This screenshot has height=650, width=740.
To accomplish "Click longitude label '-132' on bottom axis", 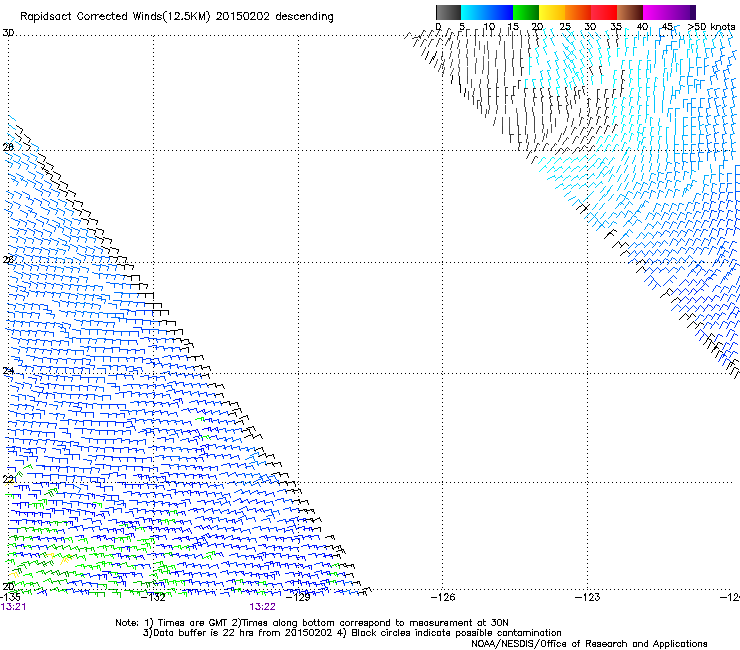I will pos(153,597).
